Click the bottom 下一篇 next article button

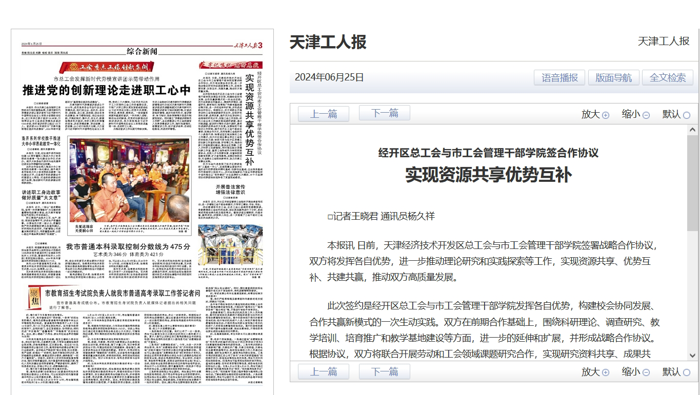(385, 371)
